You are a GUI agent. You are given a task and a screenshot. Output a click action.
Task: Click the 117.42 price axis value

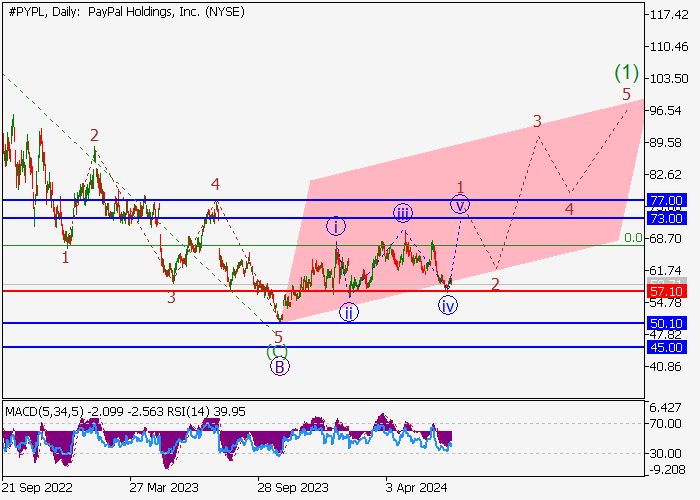click(669, 15)
